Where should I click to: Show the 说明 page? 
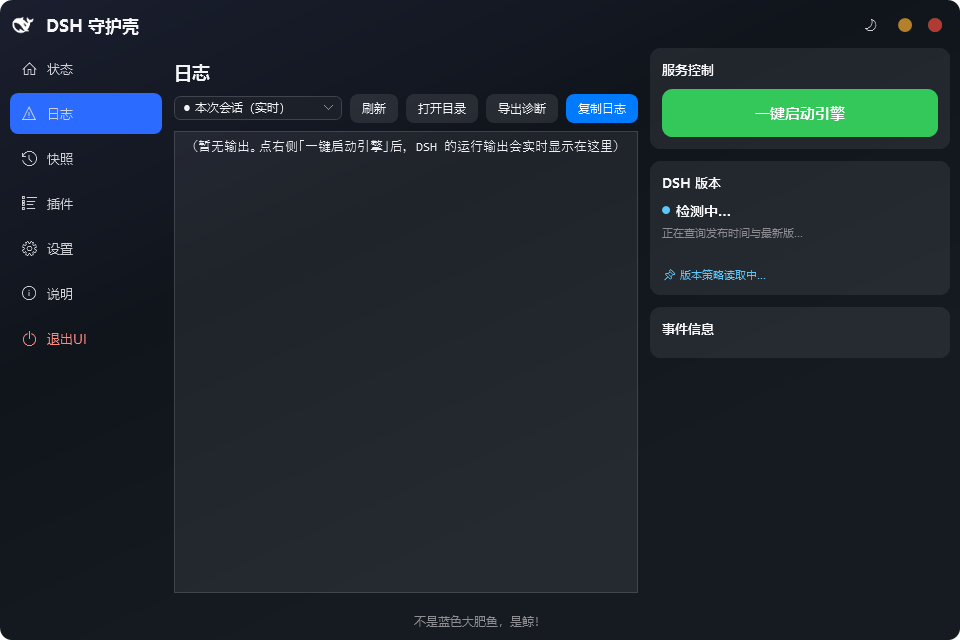point(86,293)
